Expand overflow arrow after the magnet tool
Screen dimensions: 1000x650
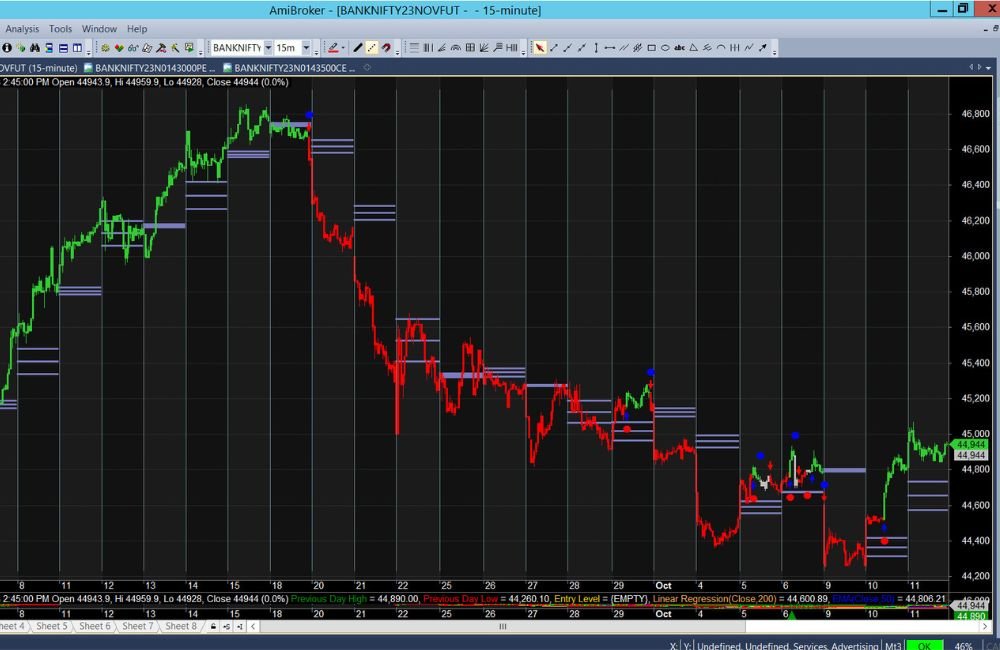pos(397,50)
